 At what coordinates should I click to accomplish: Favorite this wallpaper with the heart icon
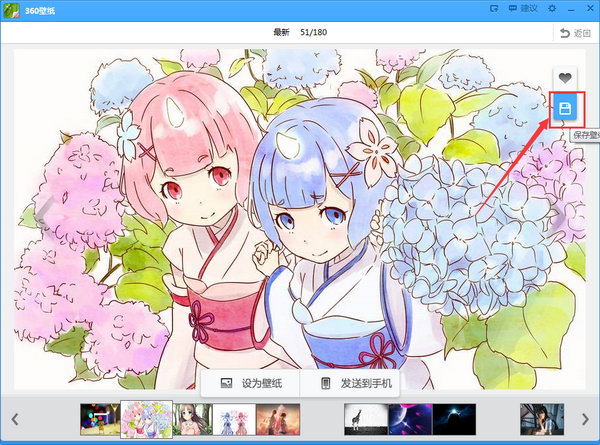coord(565,78)
